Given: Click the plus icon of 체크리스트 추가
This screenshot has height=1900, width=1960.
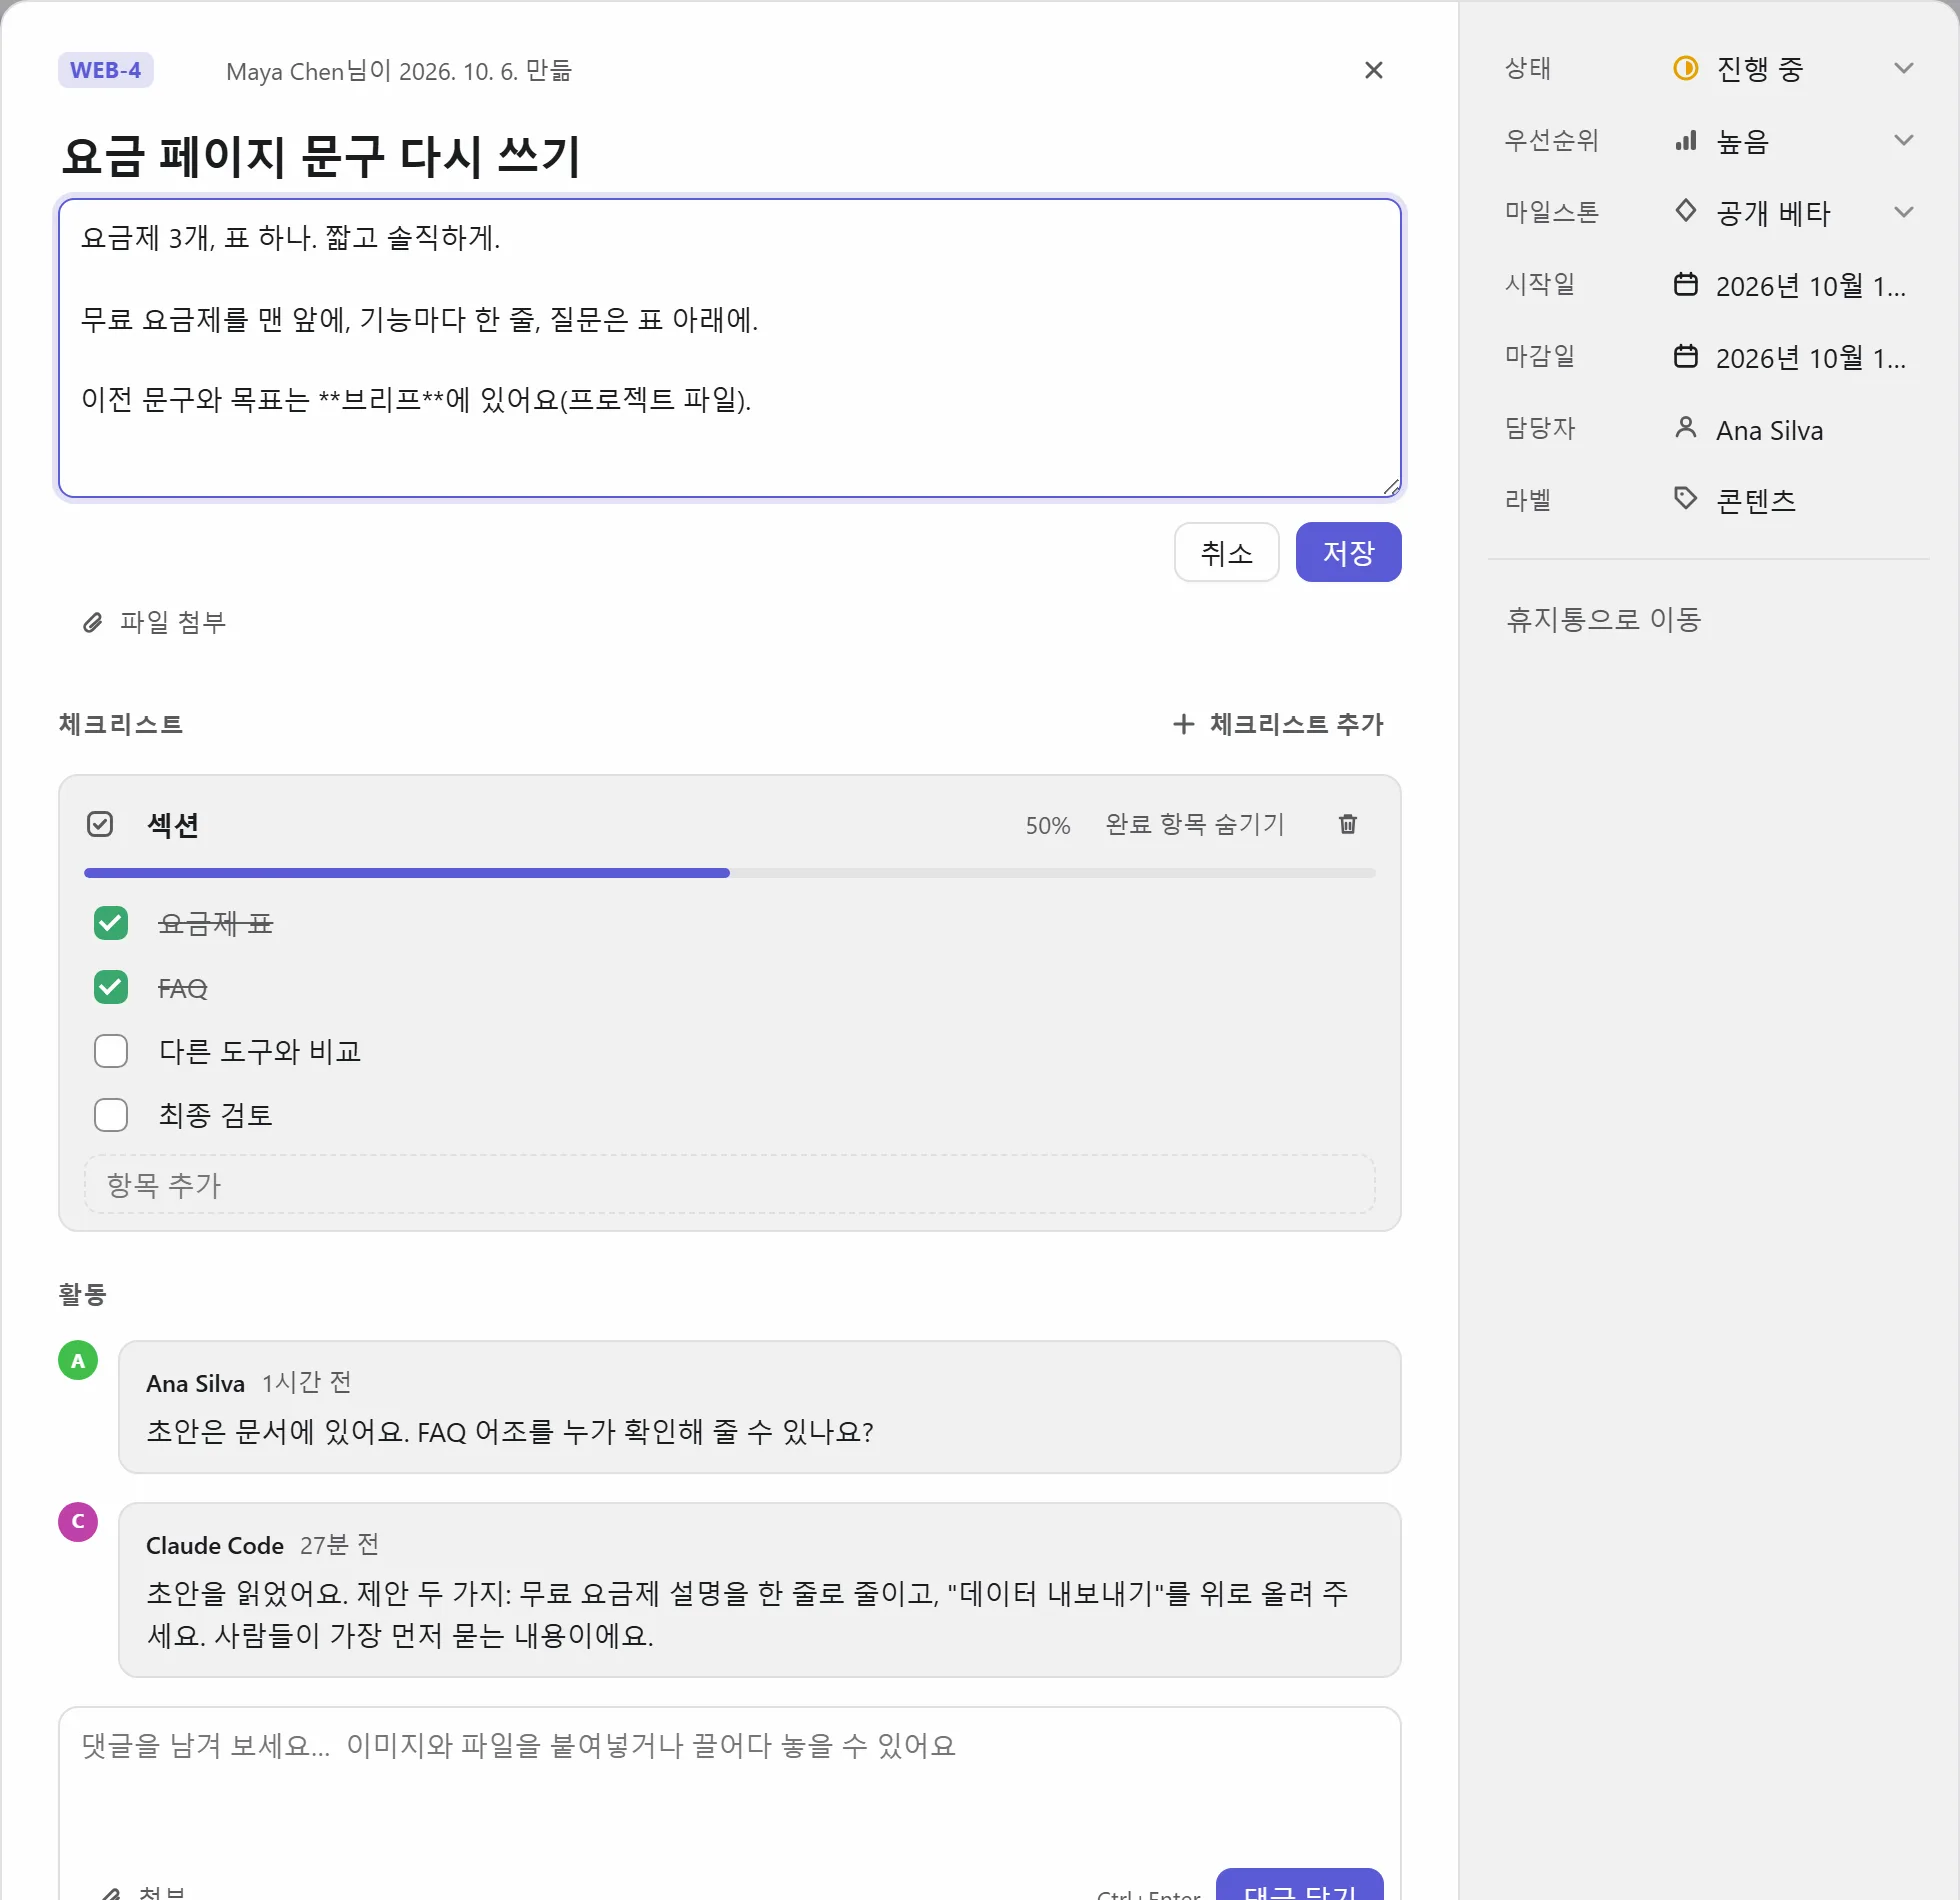Looking at the screenshot, I should [1184, 724].
